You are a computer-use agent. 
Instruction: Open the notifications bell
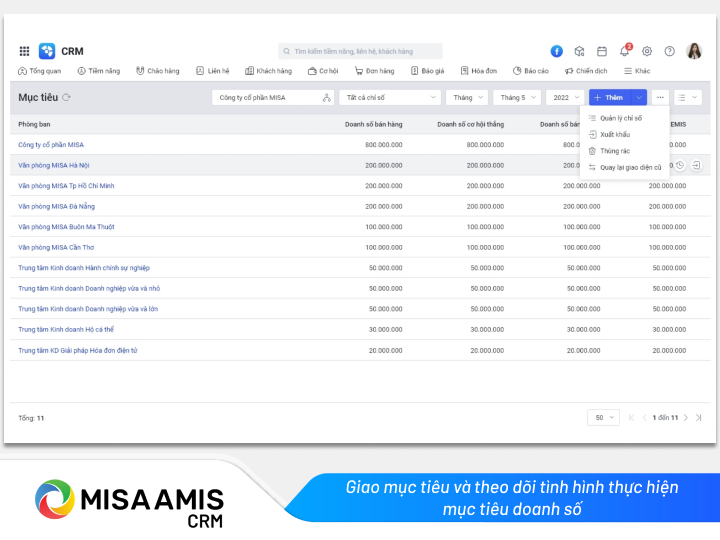[624, 51]
